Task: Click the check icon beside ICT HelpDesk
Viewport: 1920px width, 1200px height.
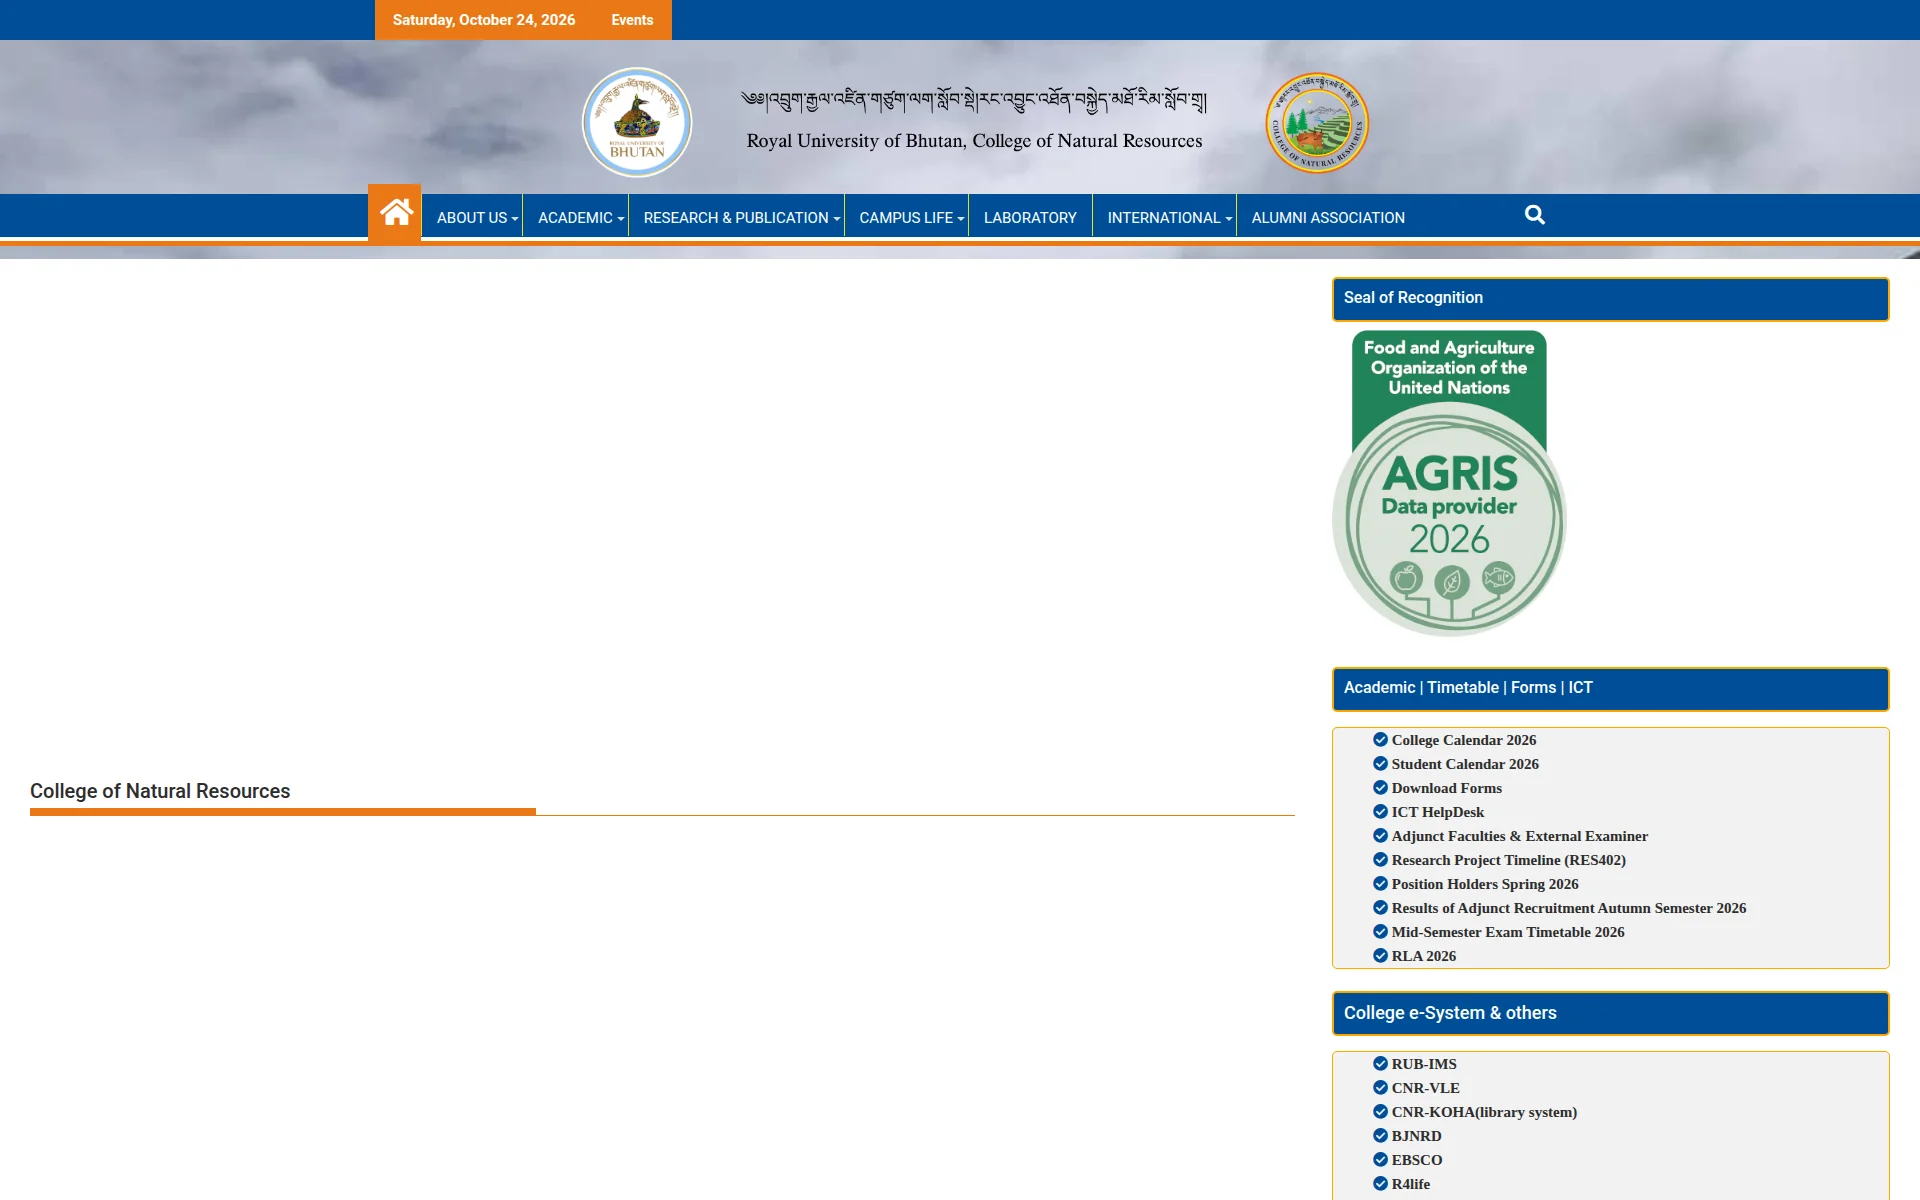Action: 1380,812
